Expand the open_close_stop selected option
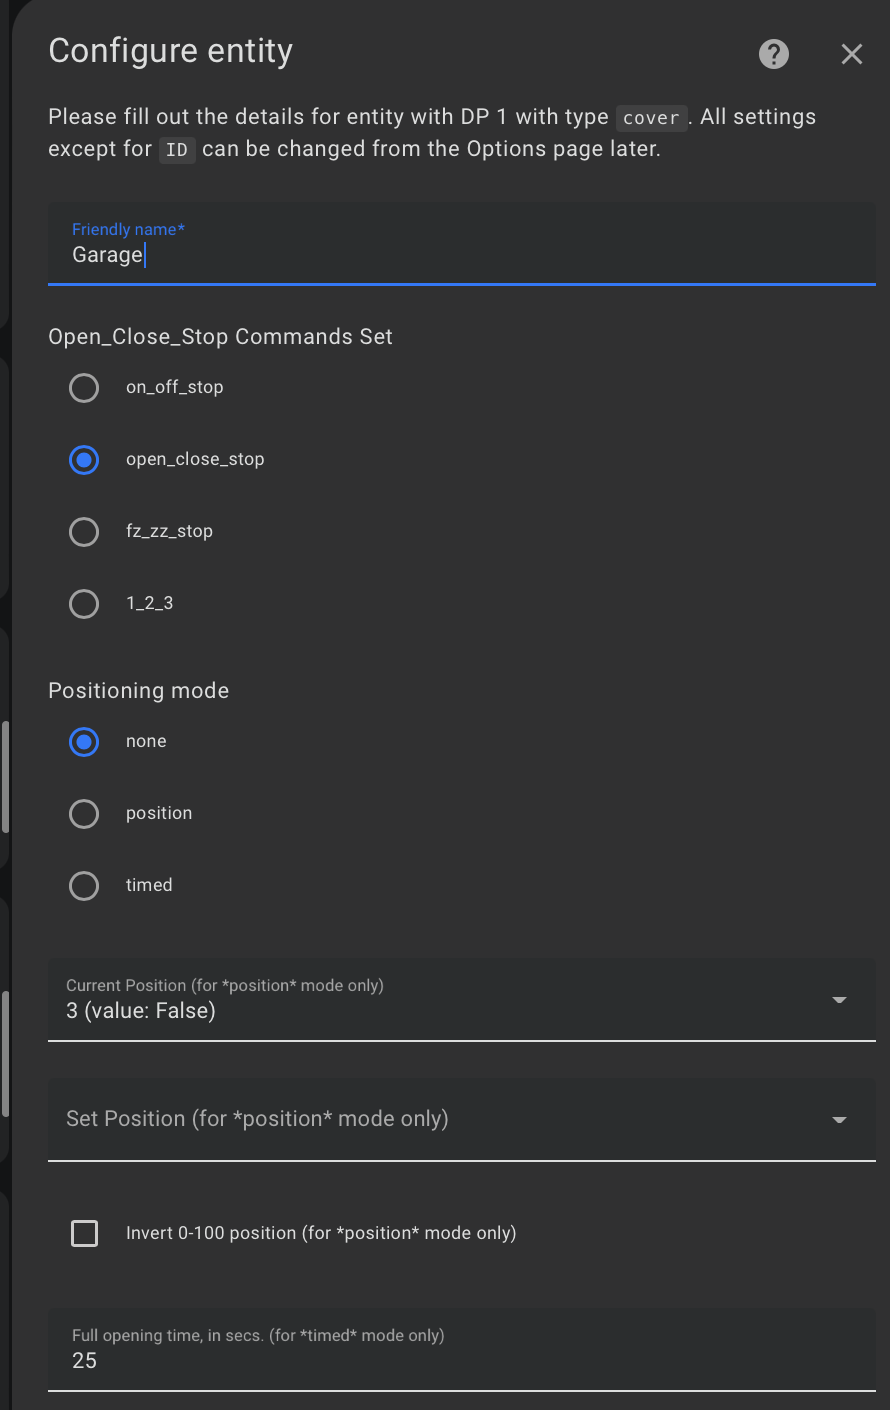 (x=84, y=460)
